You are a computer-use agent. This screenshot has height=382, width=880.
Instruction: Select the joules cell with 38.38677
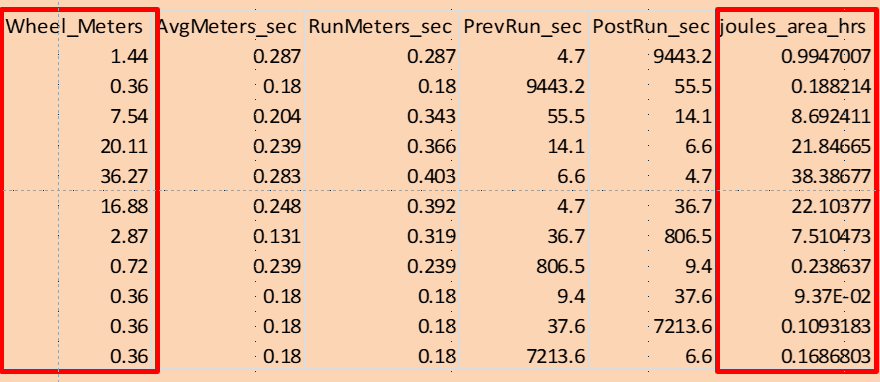click(x=795, y=176)
